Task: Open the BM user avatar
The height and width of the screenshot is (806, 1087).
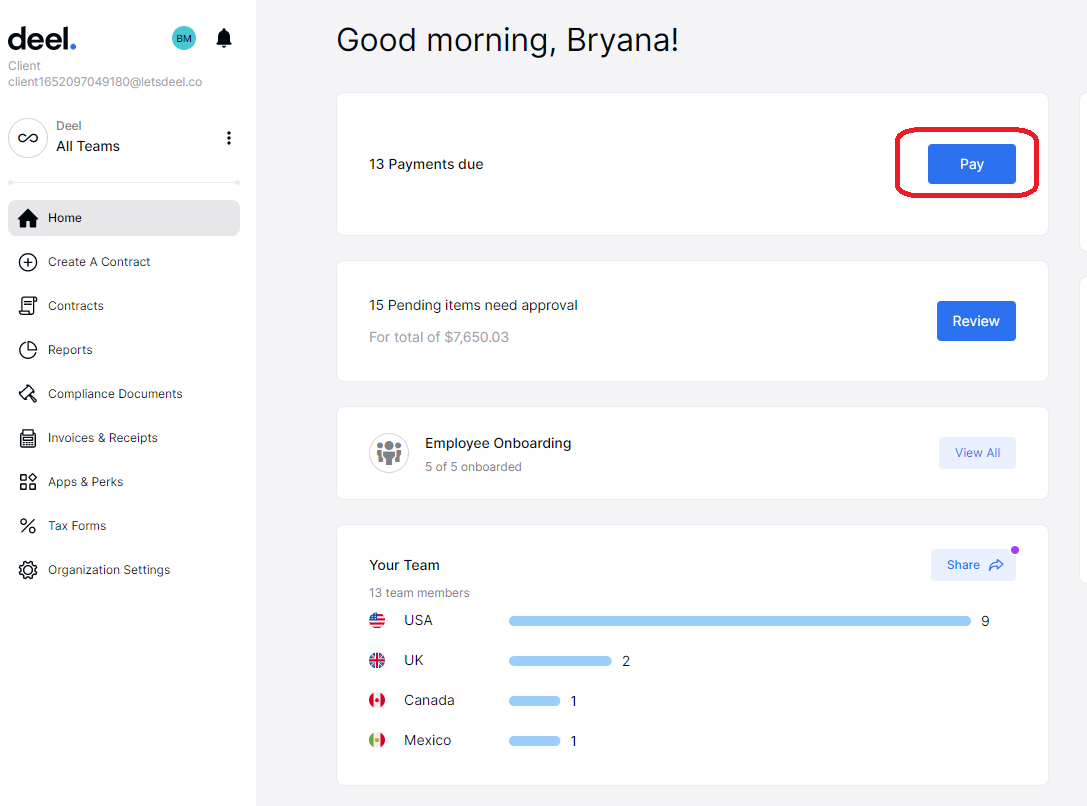Action: tap(184, 38)
